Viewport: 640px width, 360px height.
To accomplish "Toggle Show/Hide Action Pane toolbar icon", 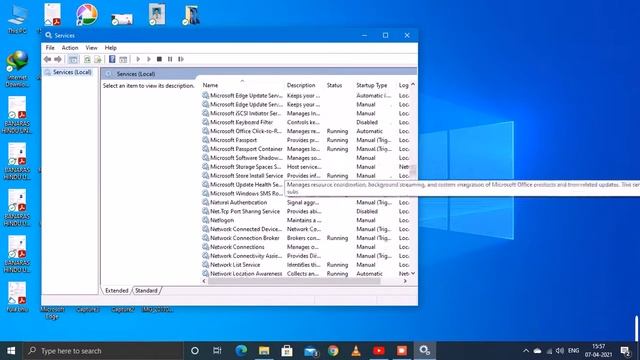I will pyautogui.click(x=123, y=59).
